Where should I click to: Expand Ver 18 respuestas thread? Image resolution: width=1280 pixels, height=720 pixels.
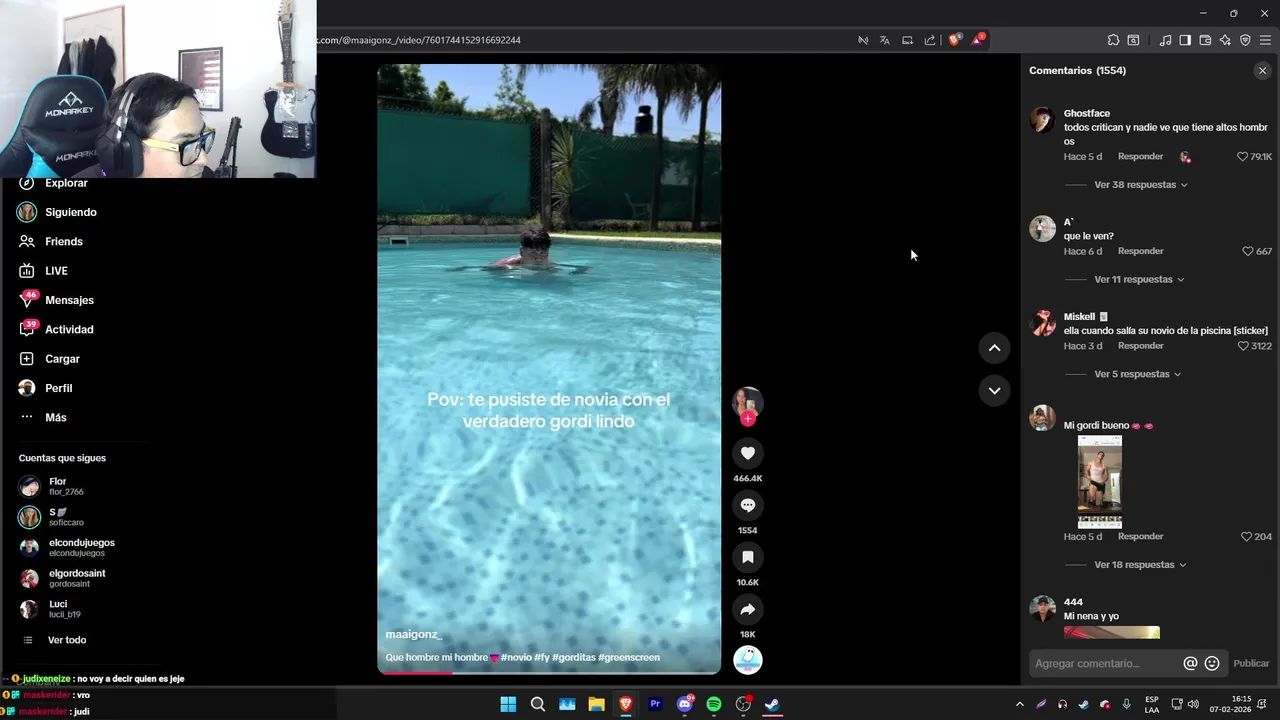point(1140,565)
